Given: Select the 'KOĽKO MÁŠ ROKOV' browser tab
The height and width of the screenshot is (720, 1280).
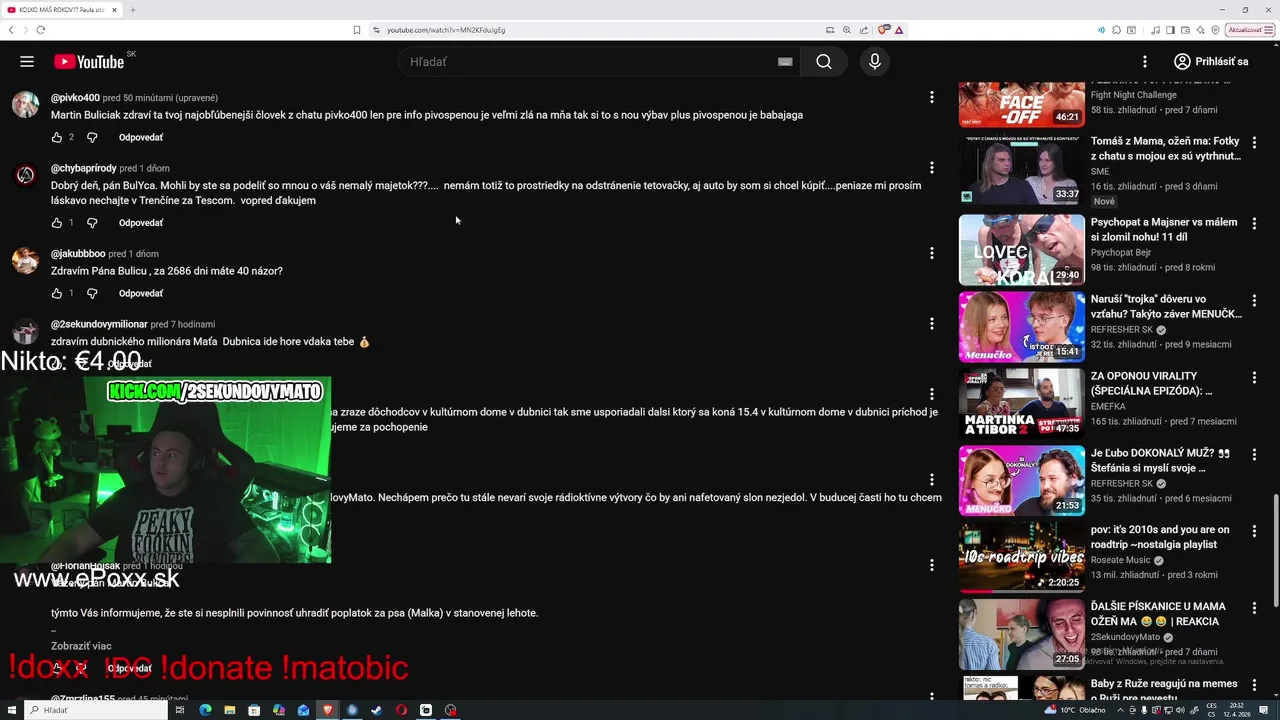Looking at the screenshot, I should [x=62, y=10].
